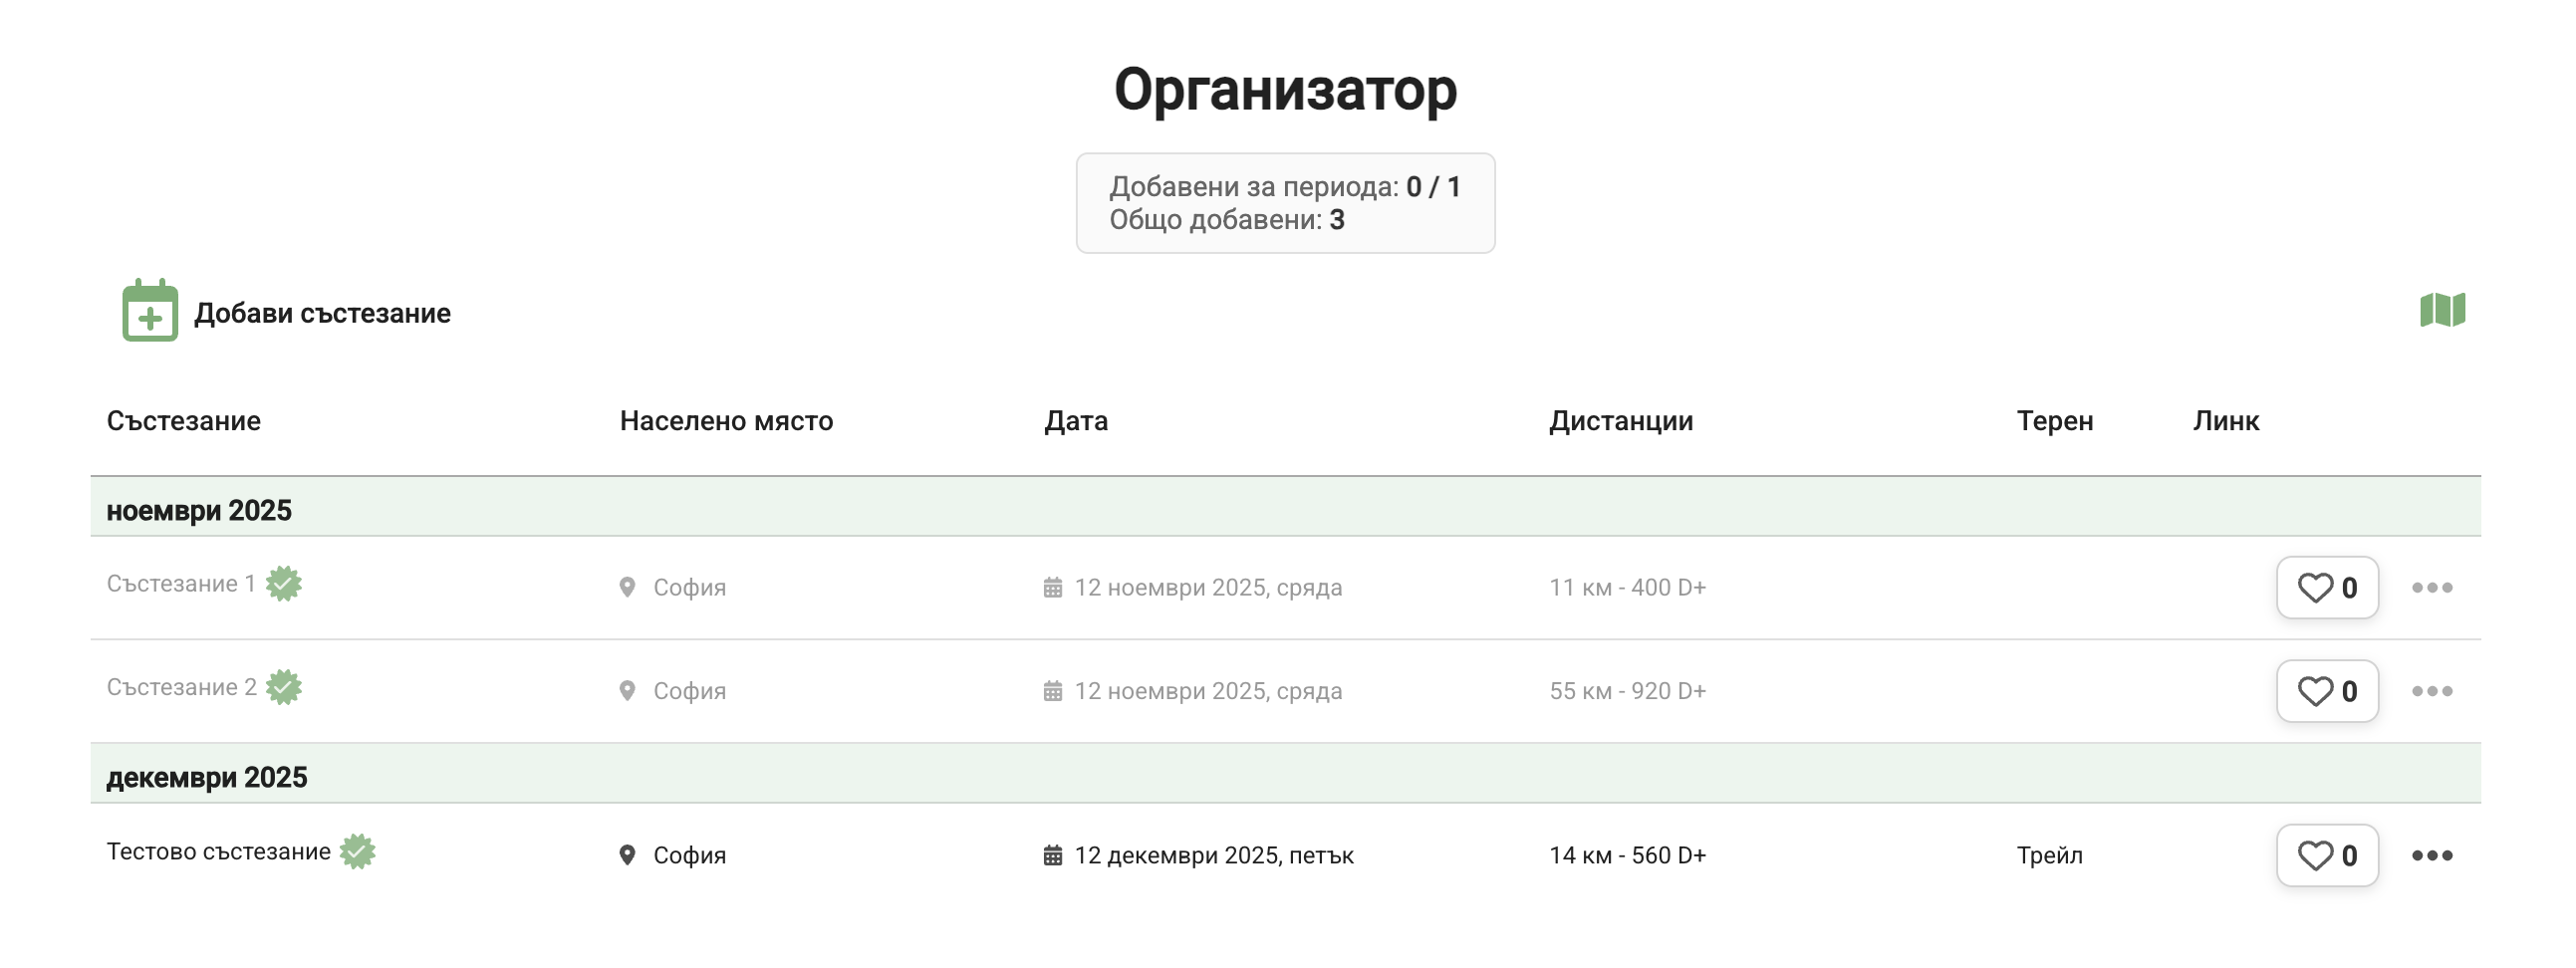
Task: Open the map view icon
Action: pyautogui.click(x=2442, y=310)
